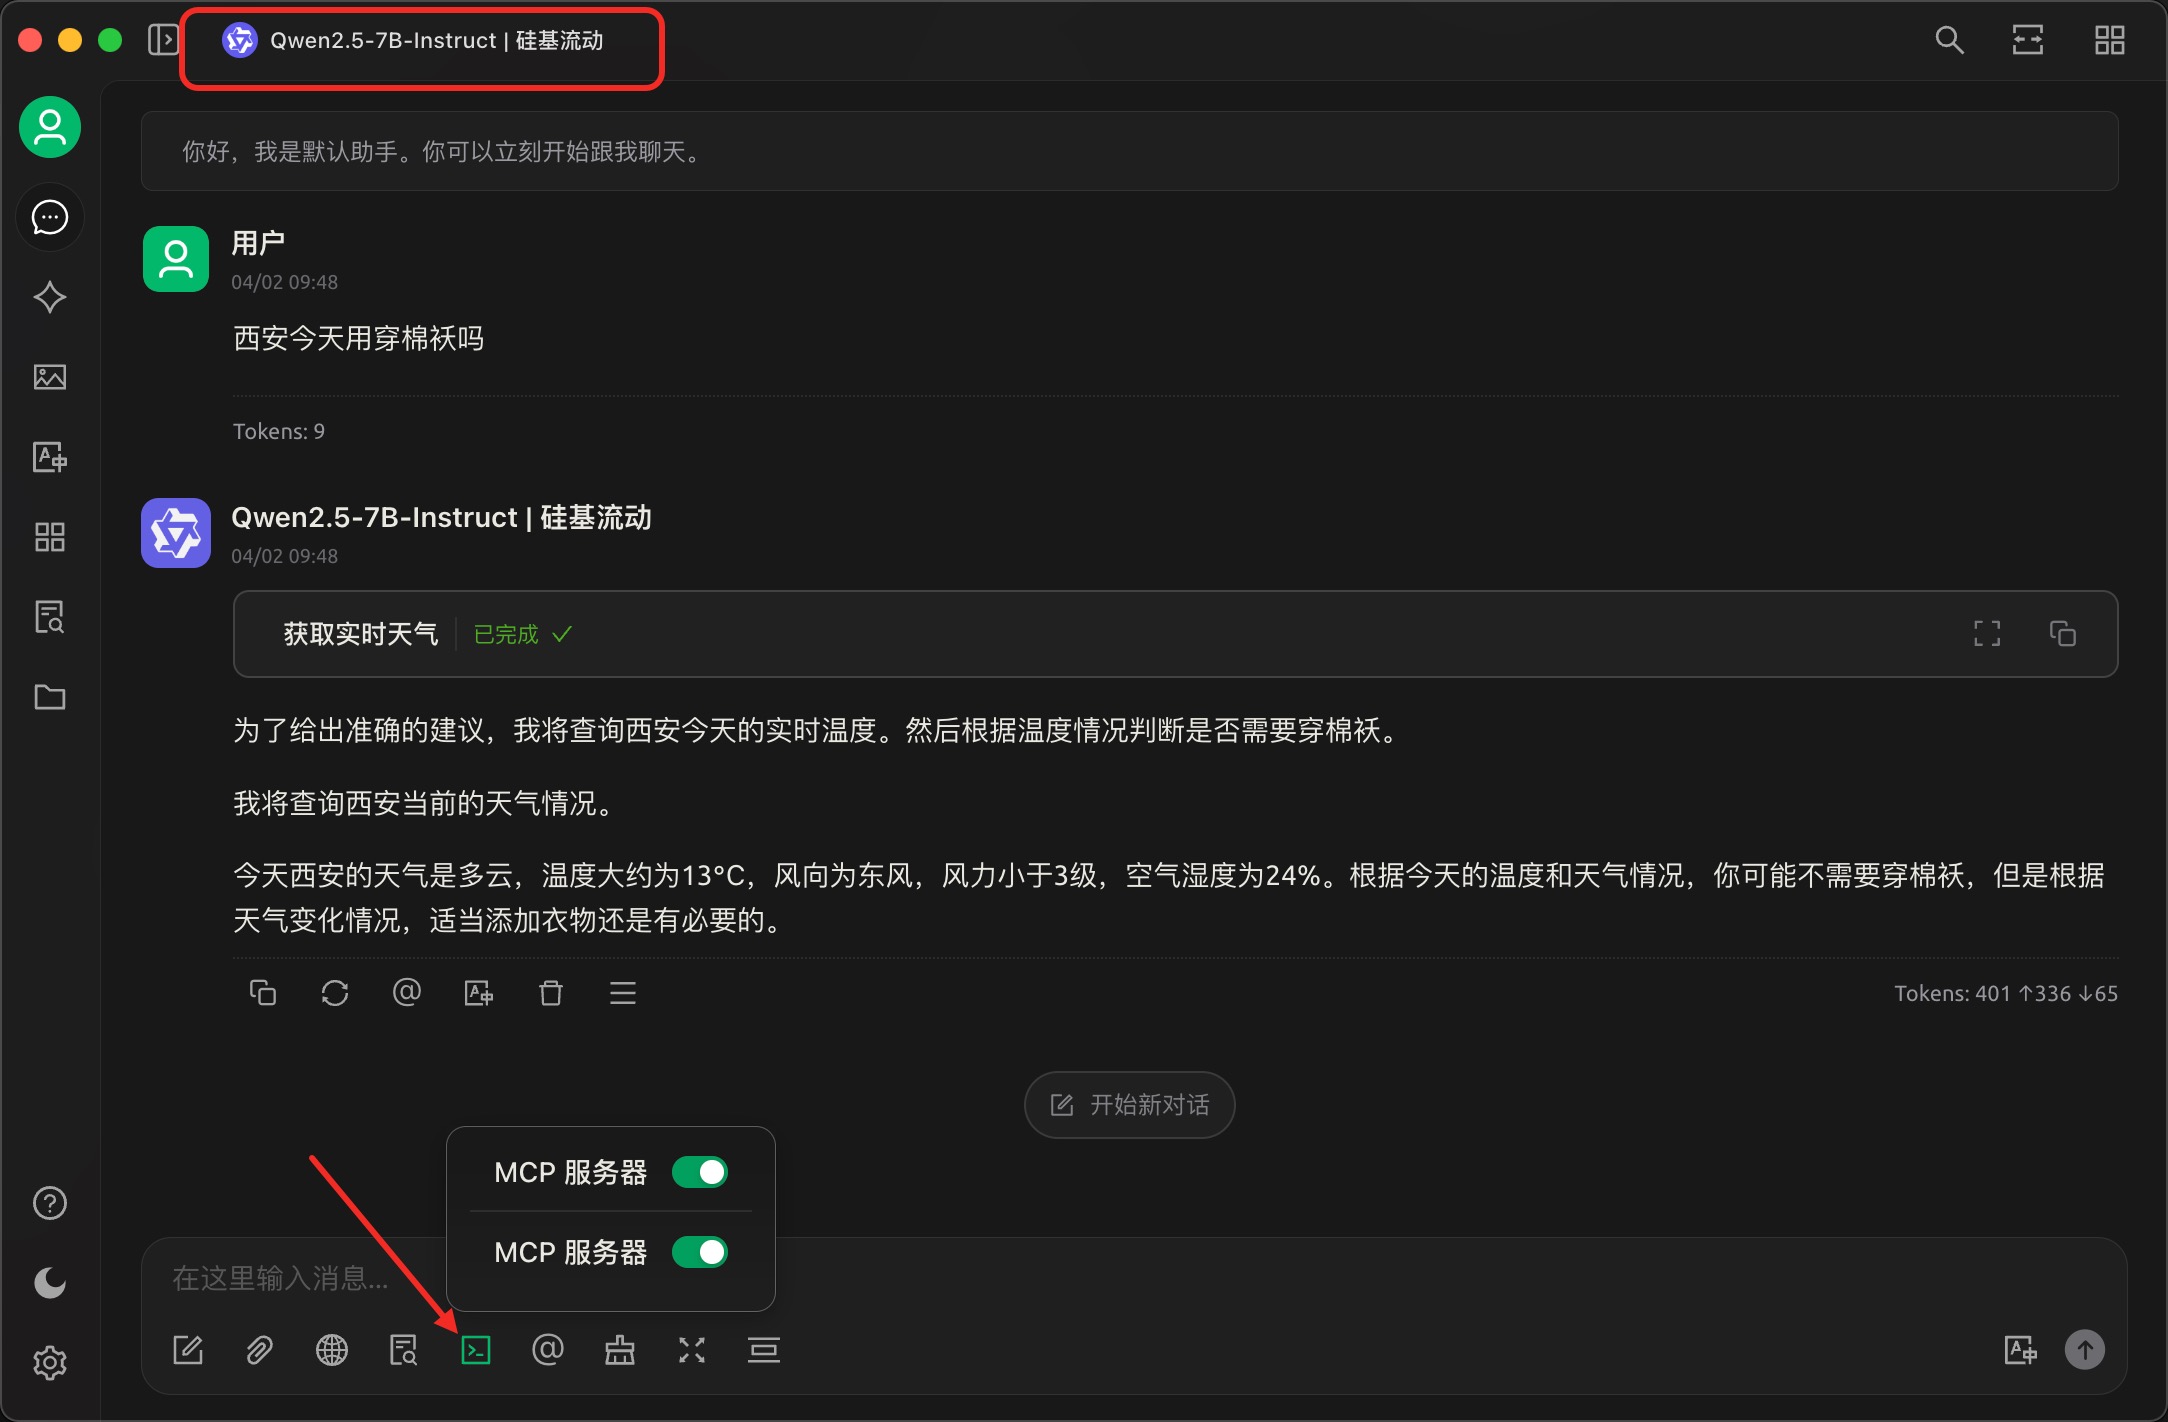Copy the assistant's reply with copy icon
Image resolution: width=2168 pixels, height=1422 pixels.
[263, 992]
